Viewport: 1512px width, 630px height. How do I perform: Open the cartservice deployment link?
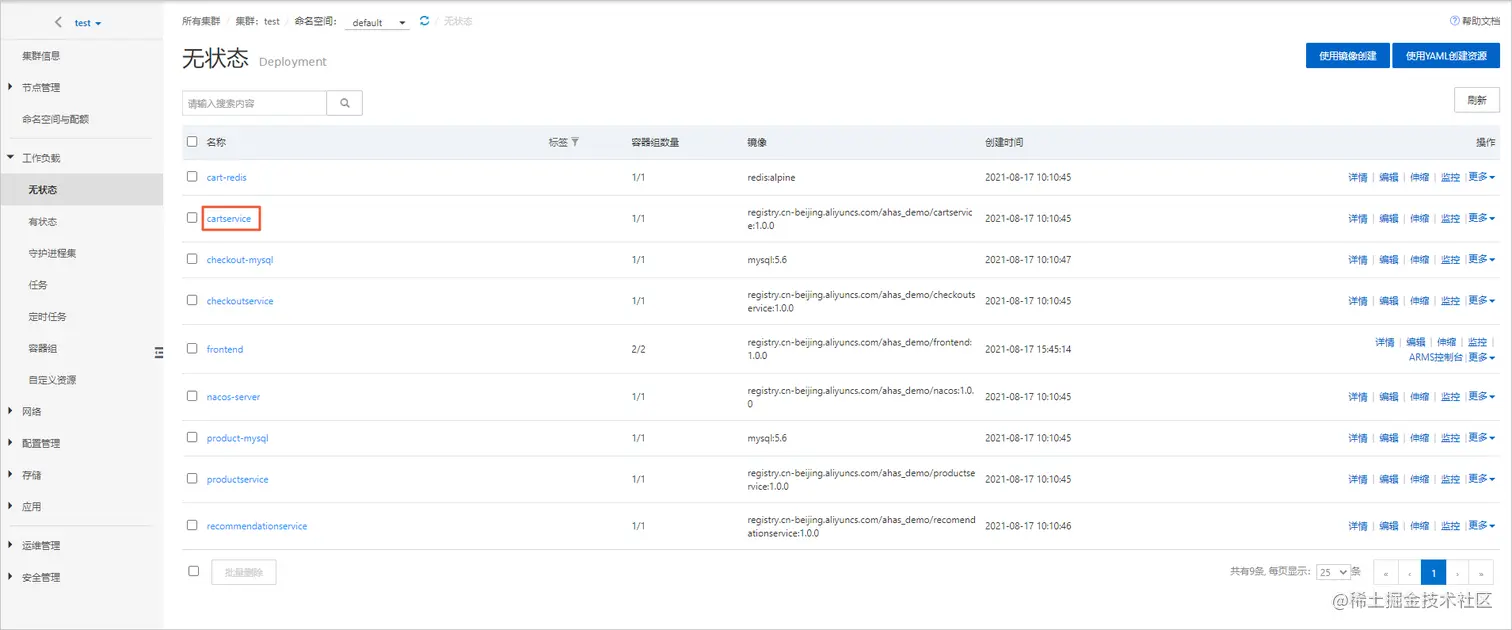(229, 218)
